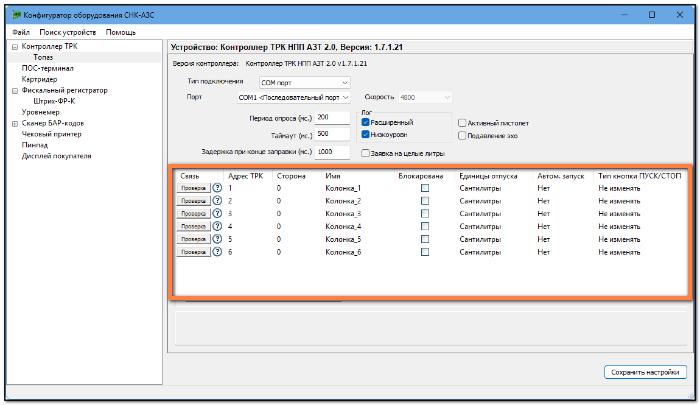Click the help icon in Колонка_2 row
Viewport: 700px width, 405px height.
[x=217, y=200]
